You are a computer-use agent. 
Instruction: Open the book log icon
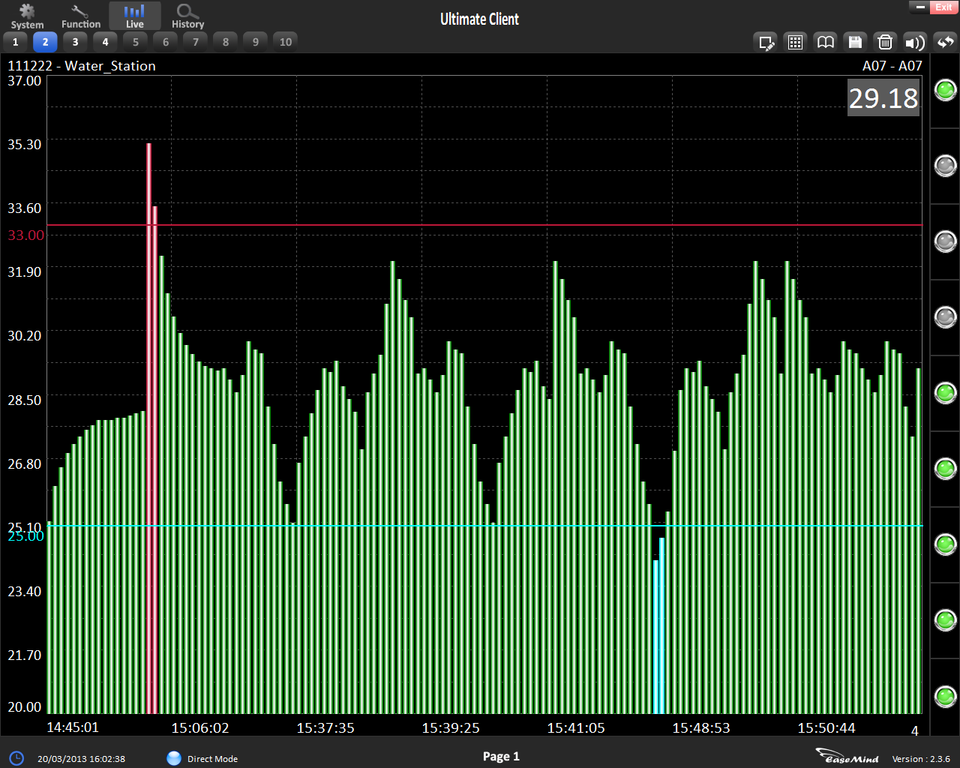[825, 42]
